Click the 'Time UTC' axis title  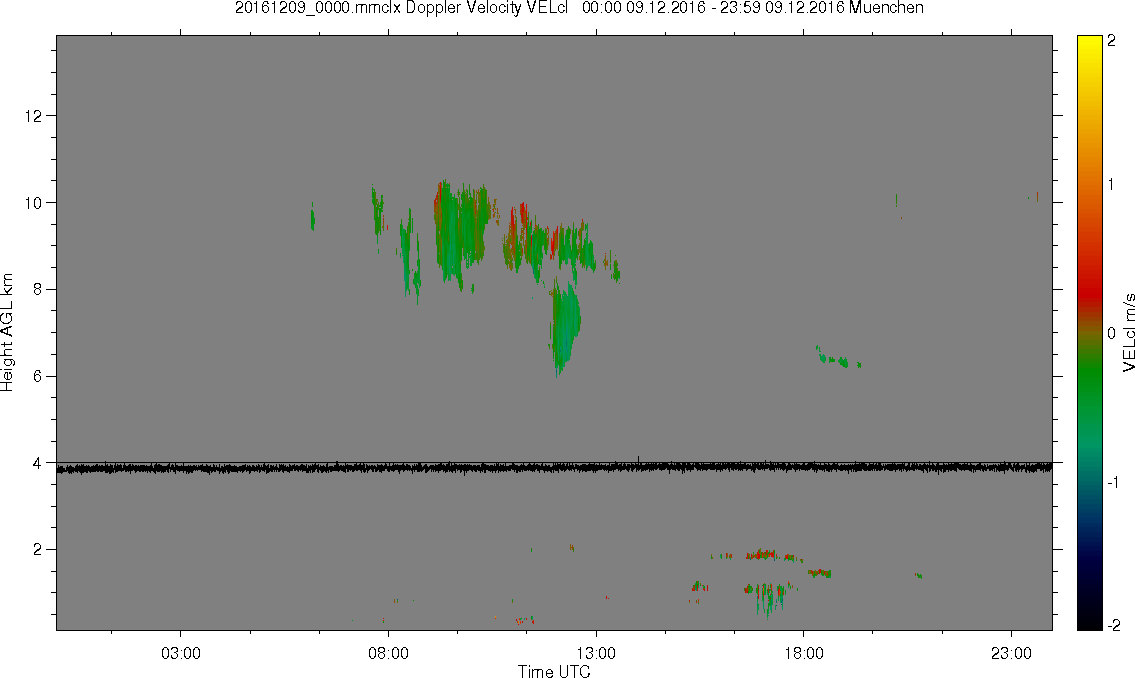coord(554,671)
